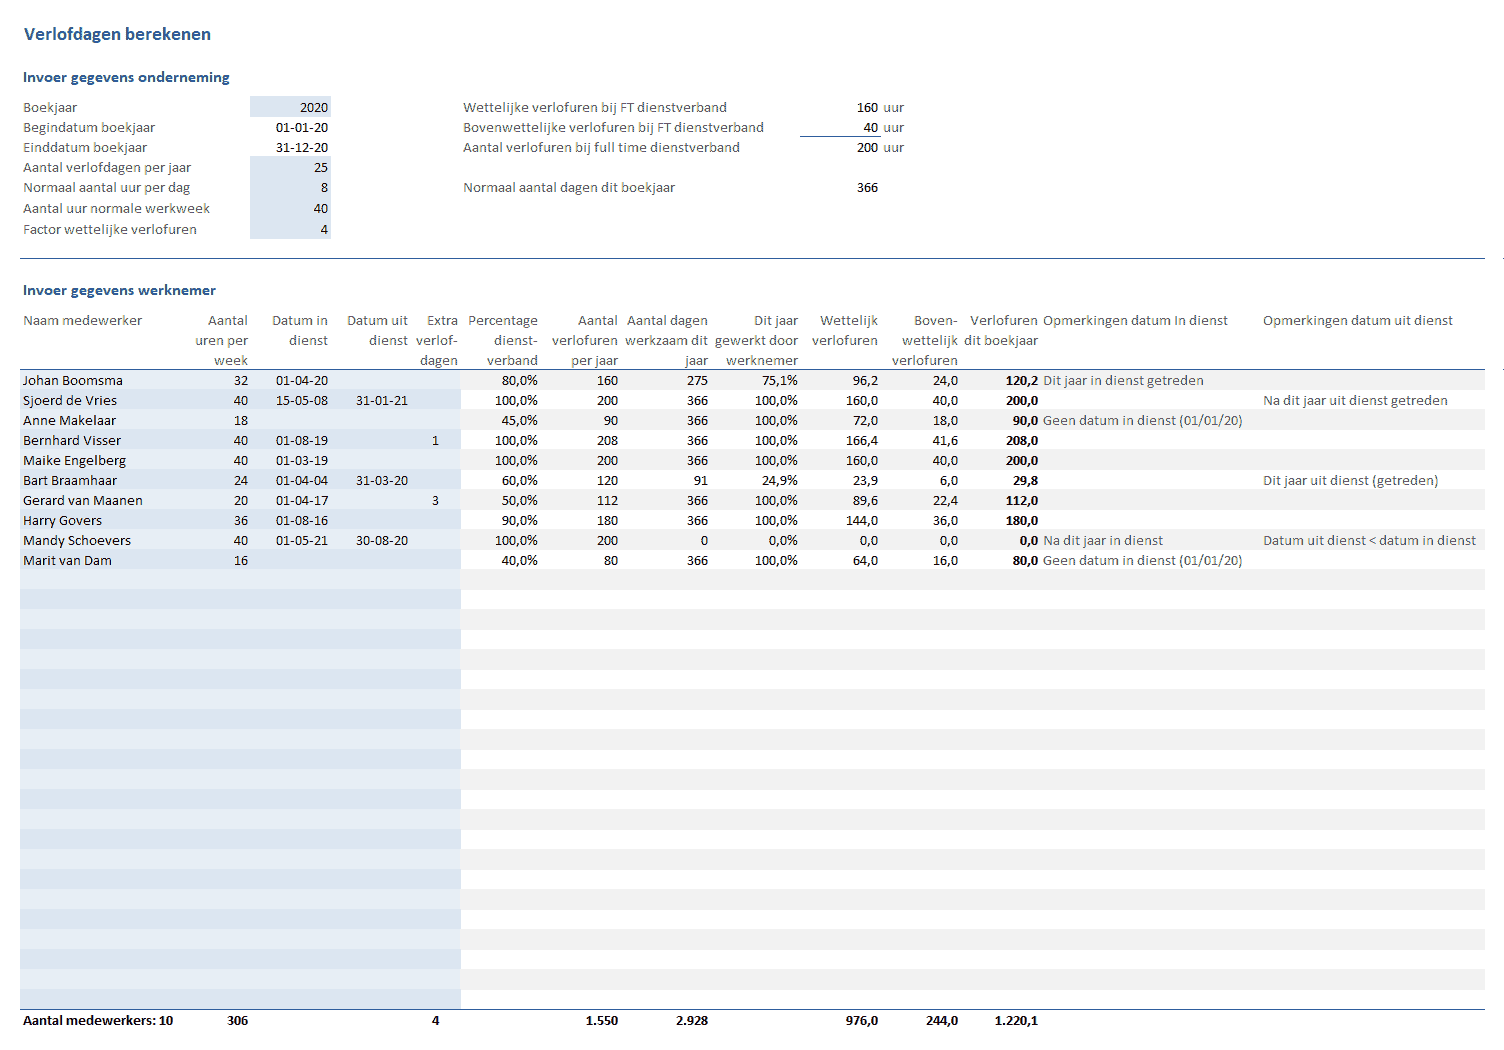This screenshot has width=1504, height=1050.
Task: Edit the Normaal aantal uur per dag cell
Action: coord(290,187)
